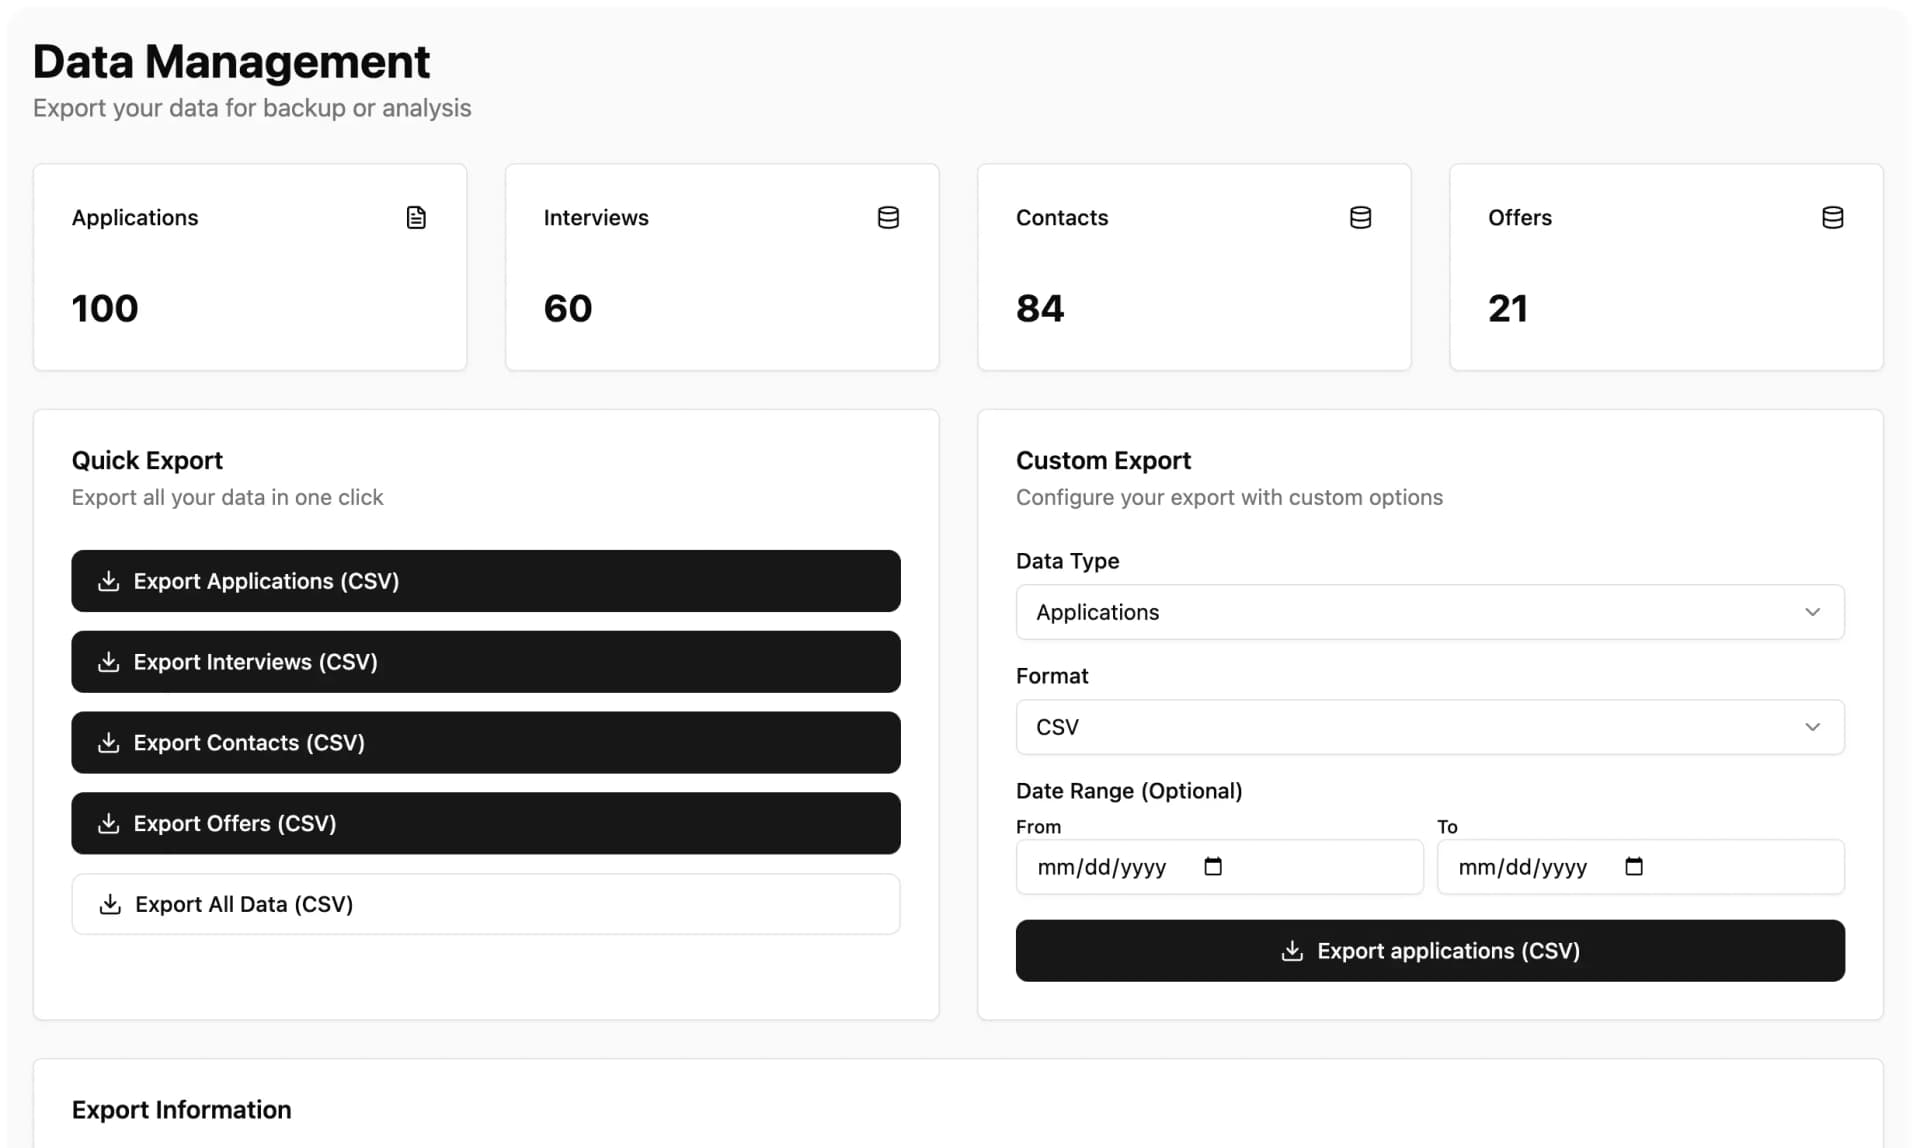Click download icon on Export All Data
1920x1148 pixels.
coord(110,905)
